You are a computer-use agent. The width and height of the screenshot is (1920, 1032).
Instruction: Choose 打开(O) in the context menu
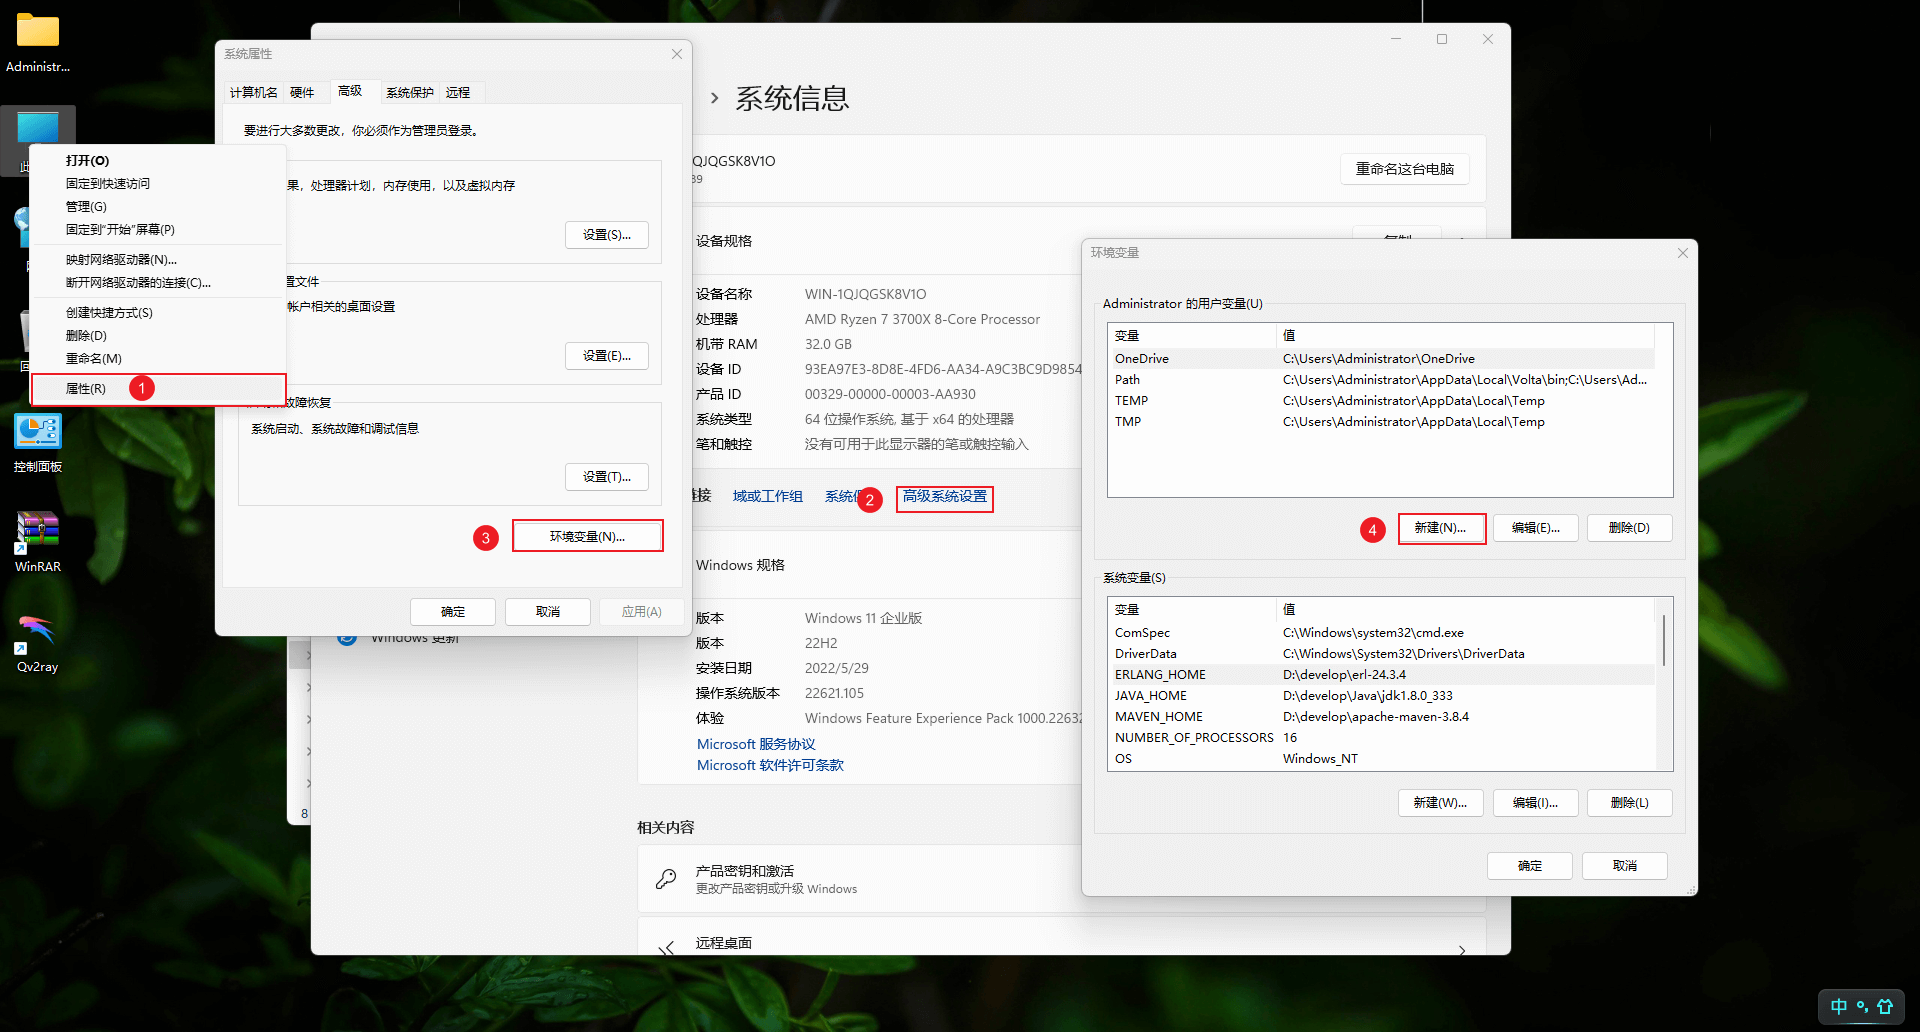(x=158, y=161)
